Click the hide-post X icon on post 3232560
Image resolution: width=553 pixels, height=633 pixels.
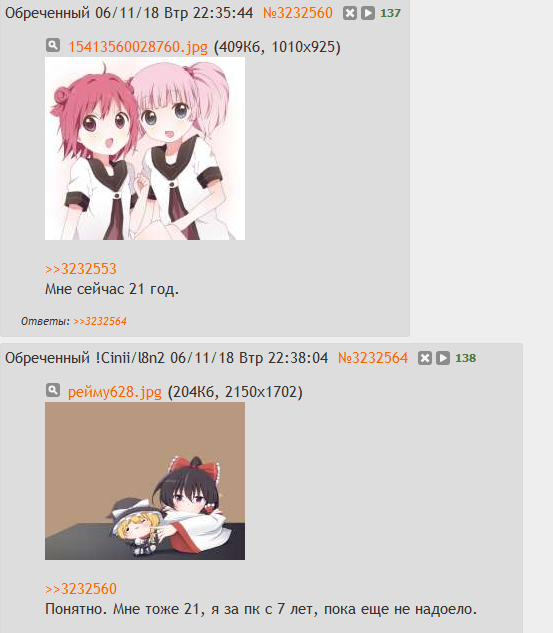click(350, 13)
